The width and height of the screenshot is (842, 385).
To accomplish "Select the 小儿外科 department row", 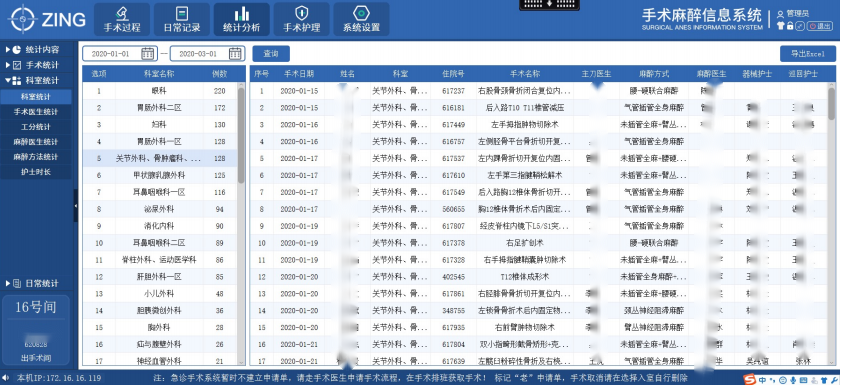I will (159, 294).
